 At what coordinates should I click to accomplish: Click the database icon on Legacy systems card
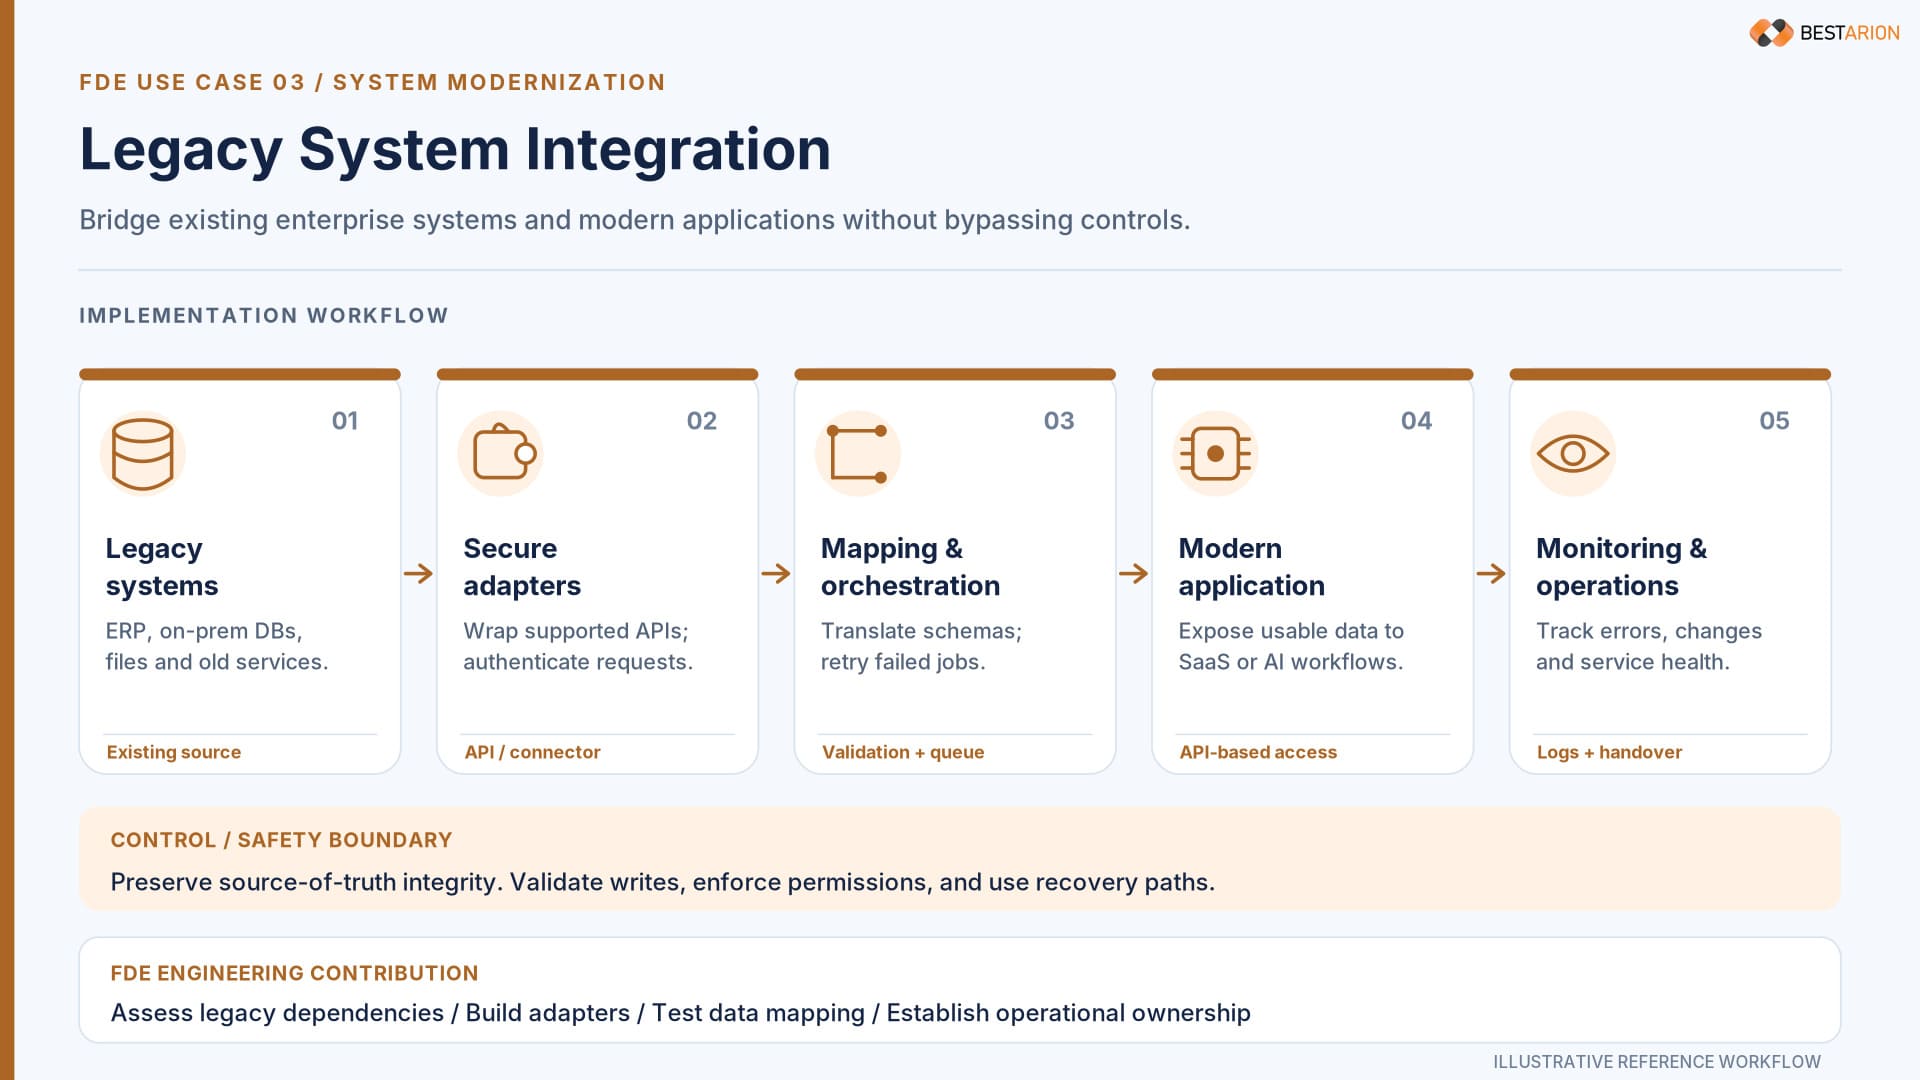pos(143,454)
